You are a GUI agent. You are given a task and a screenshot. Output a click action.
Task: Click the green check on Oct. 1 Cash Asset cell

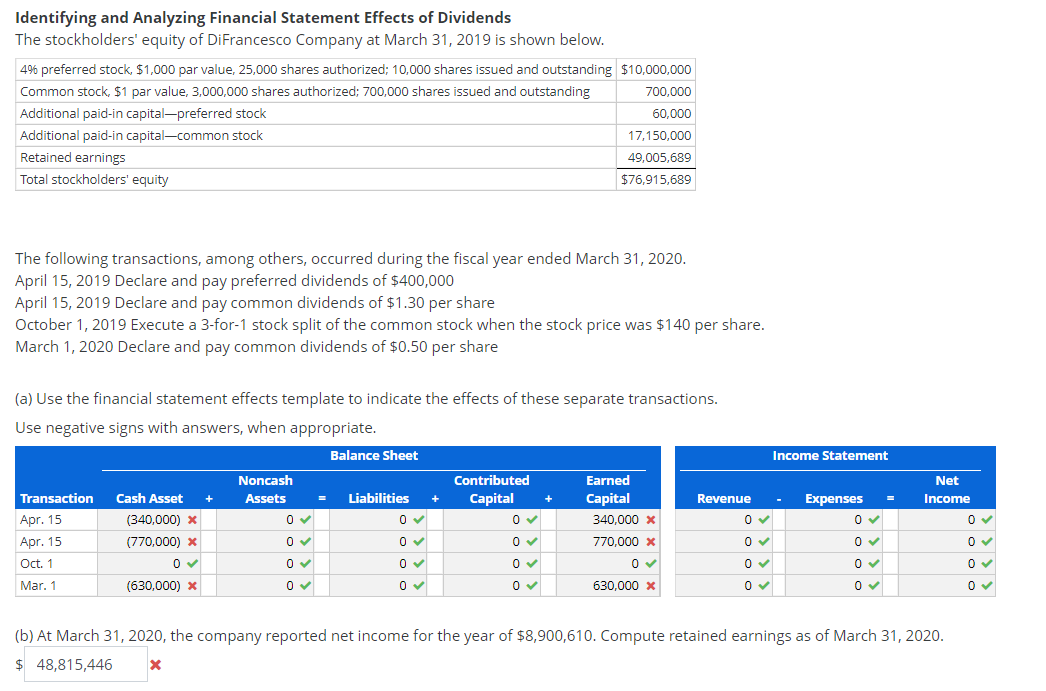coord(191,563)
